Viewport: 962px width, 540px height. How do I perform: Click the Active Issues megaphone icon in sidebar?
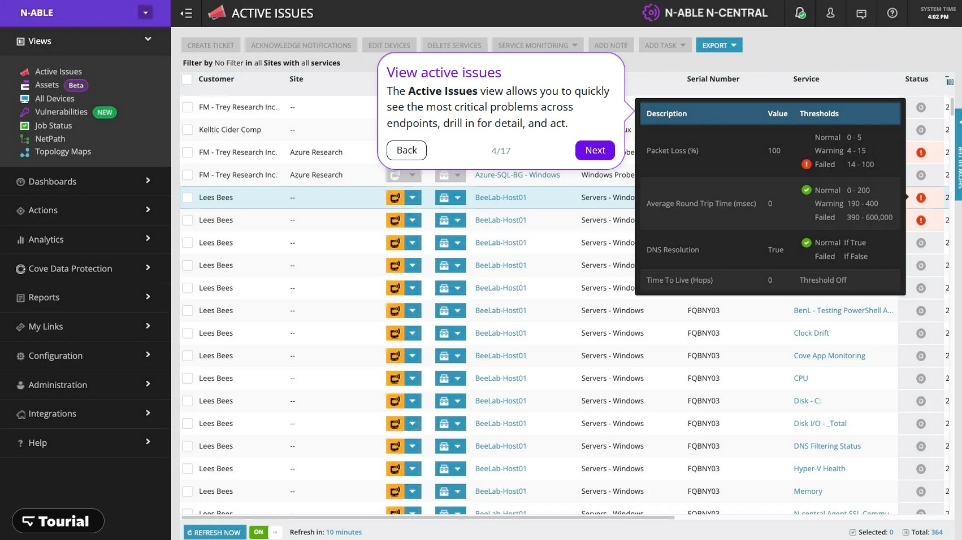pos(25,72)
